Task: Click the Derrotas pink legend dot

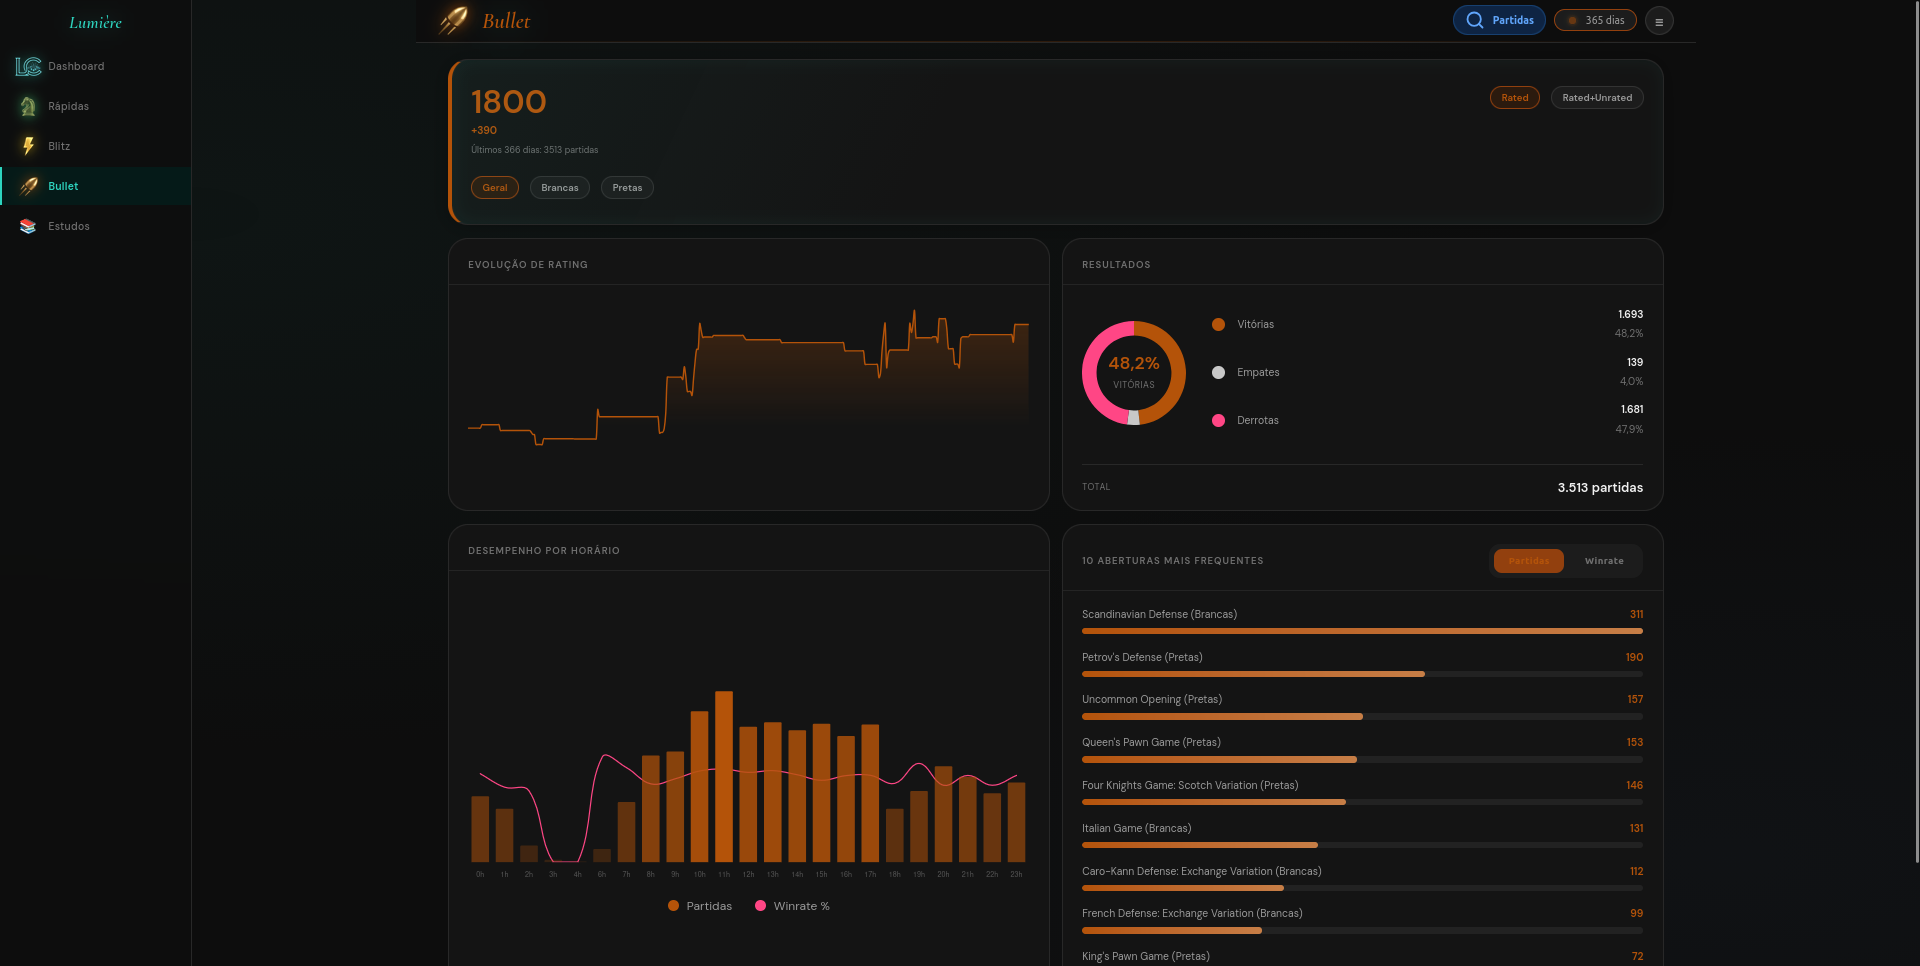Action: 1218,420
